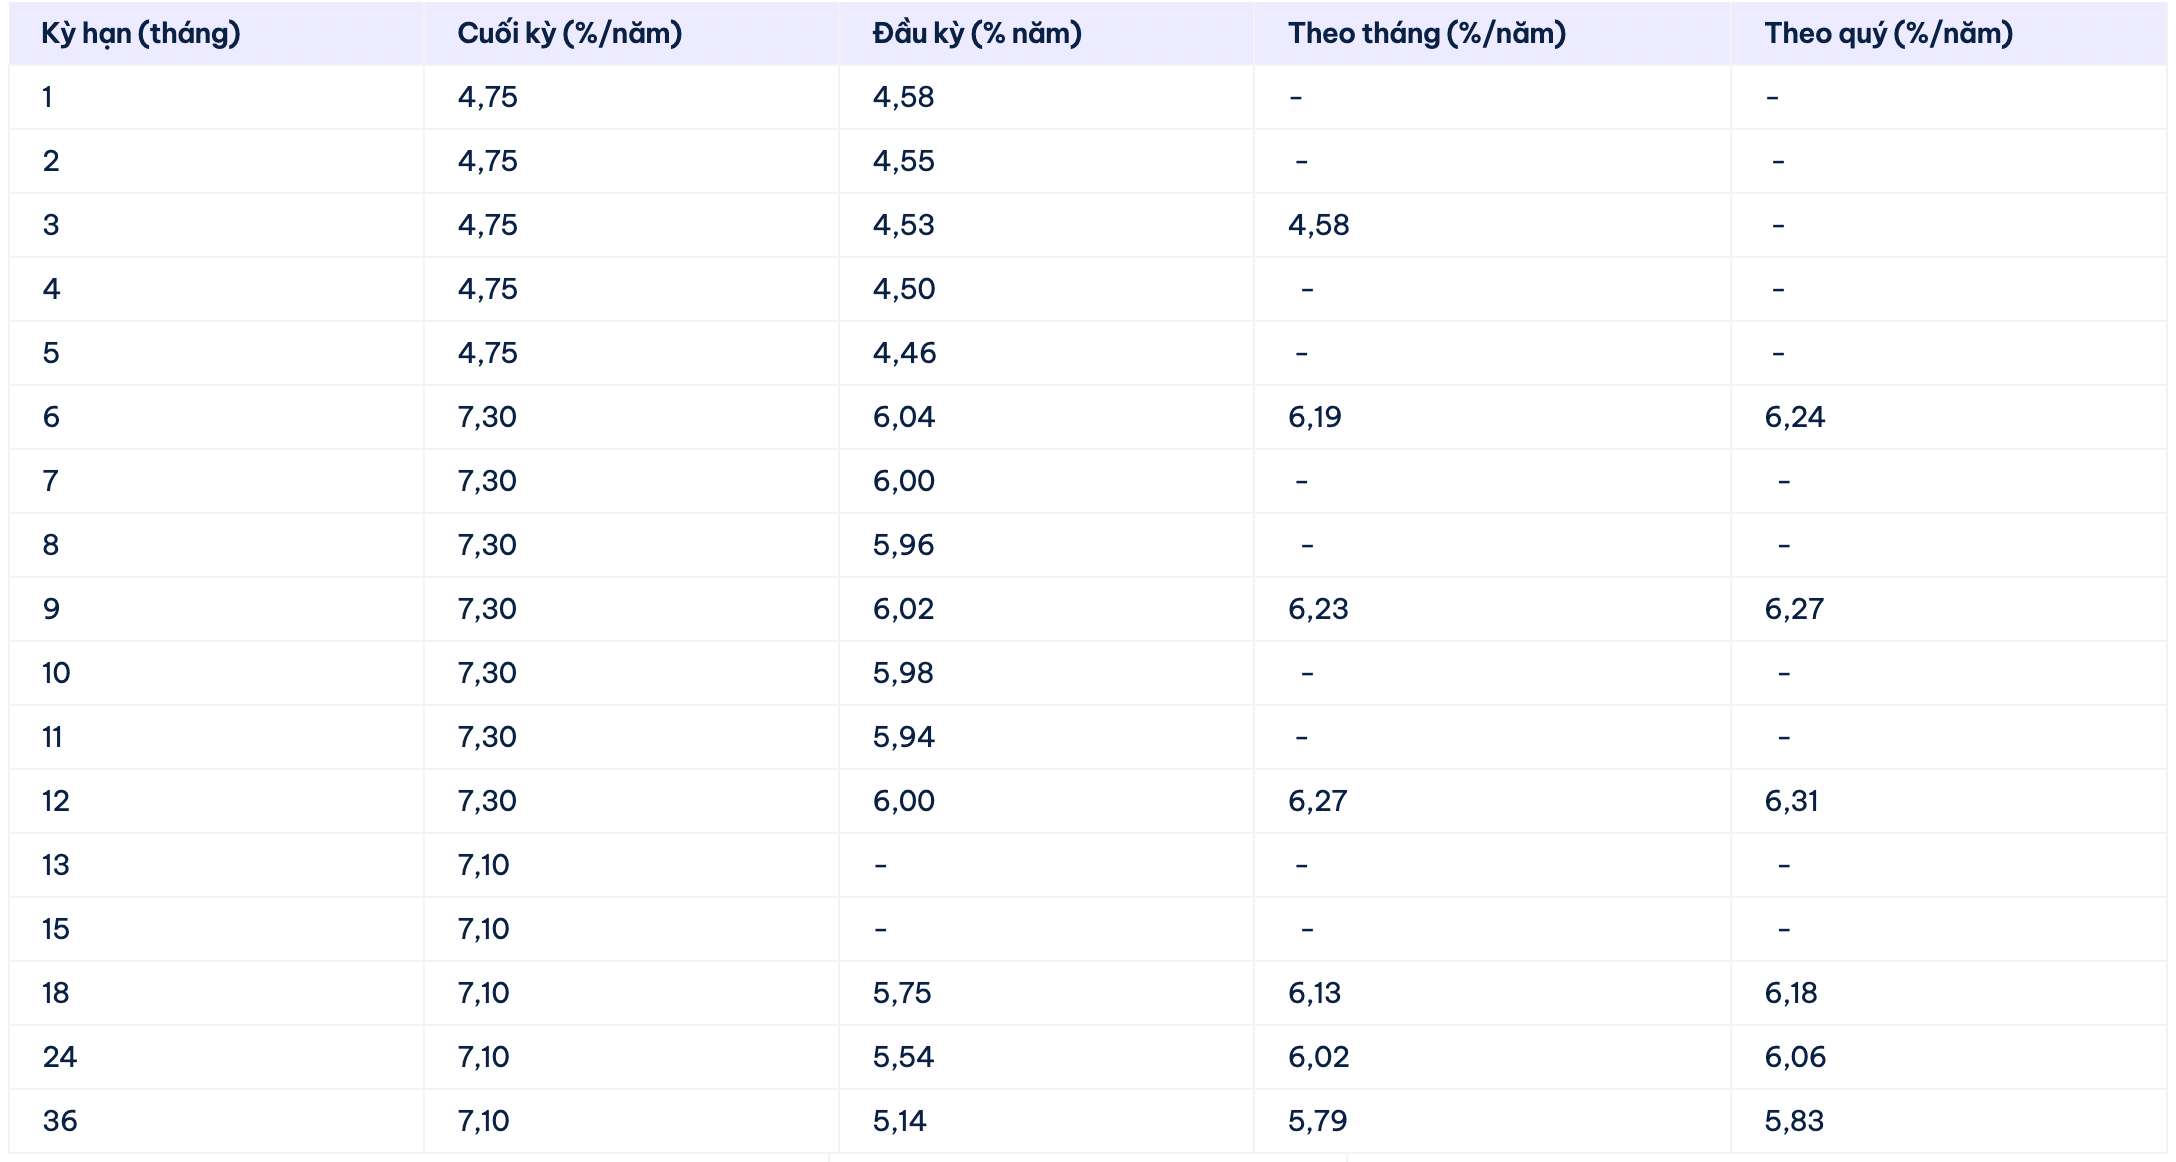The image size is (2176, 1162).
Task: Click the 5,96 value in the 8-month row
Action: pos(903,546)
